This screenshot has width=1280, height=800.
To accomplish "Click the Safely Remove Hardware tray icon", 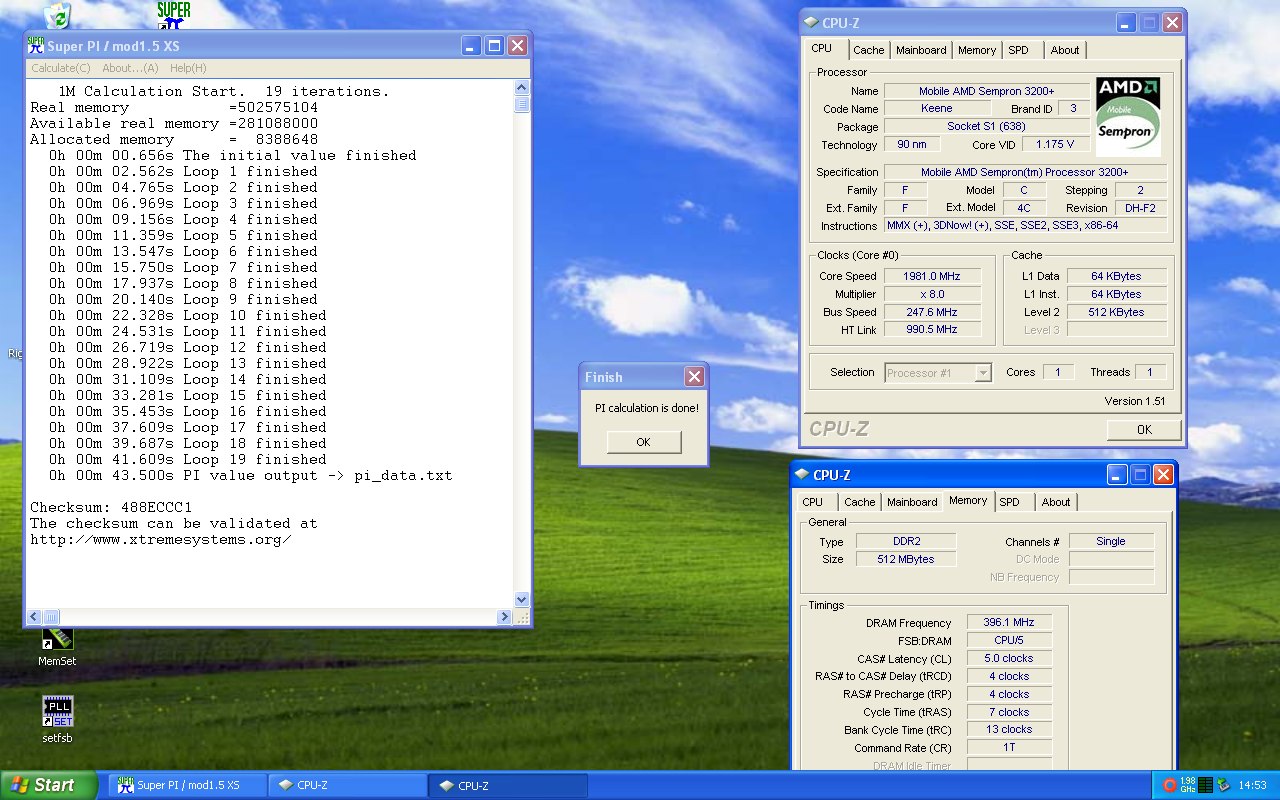I will pos(1222,785).
